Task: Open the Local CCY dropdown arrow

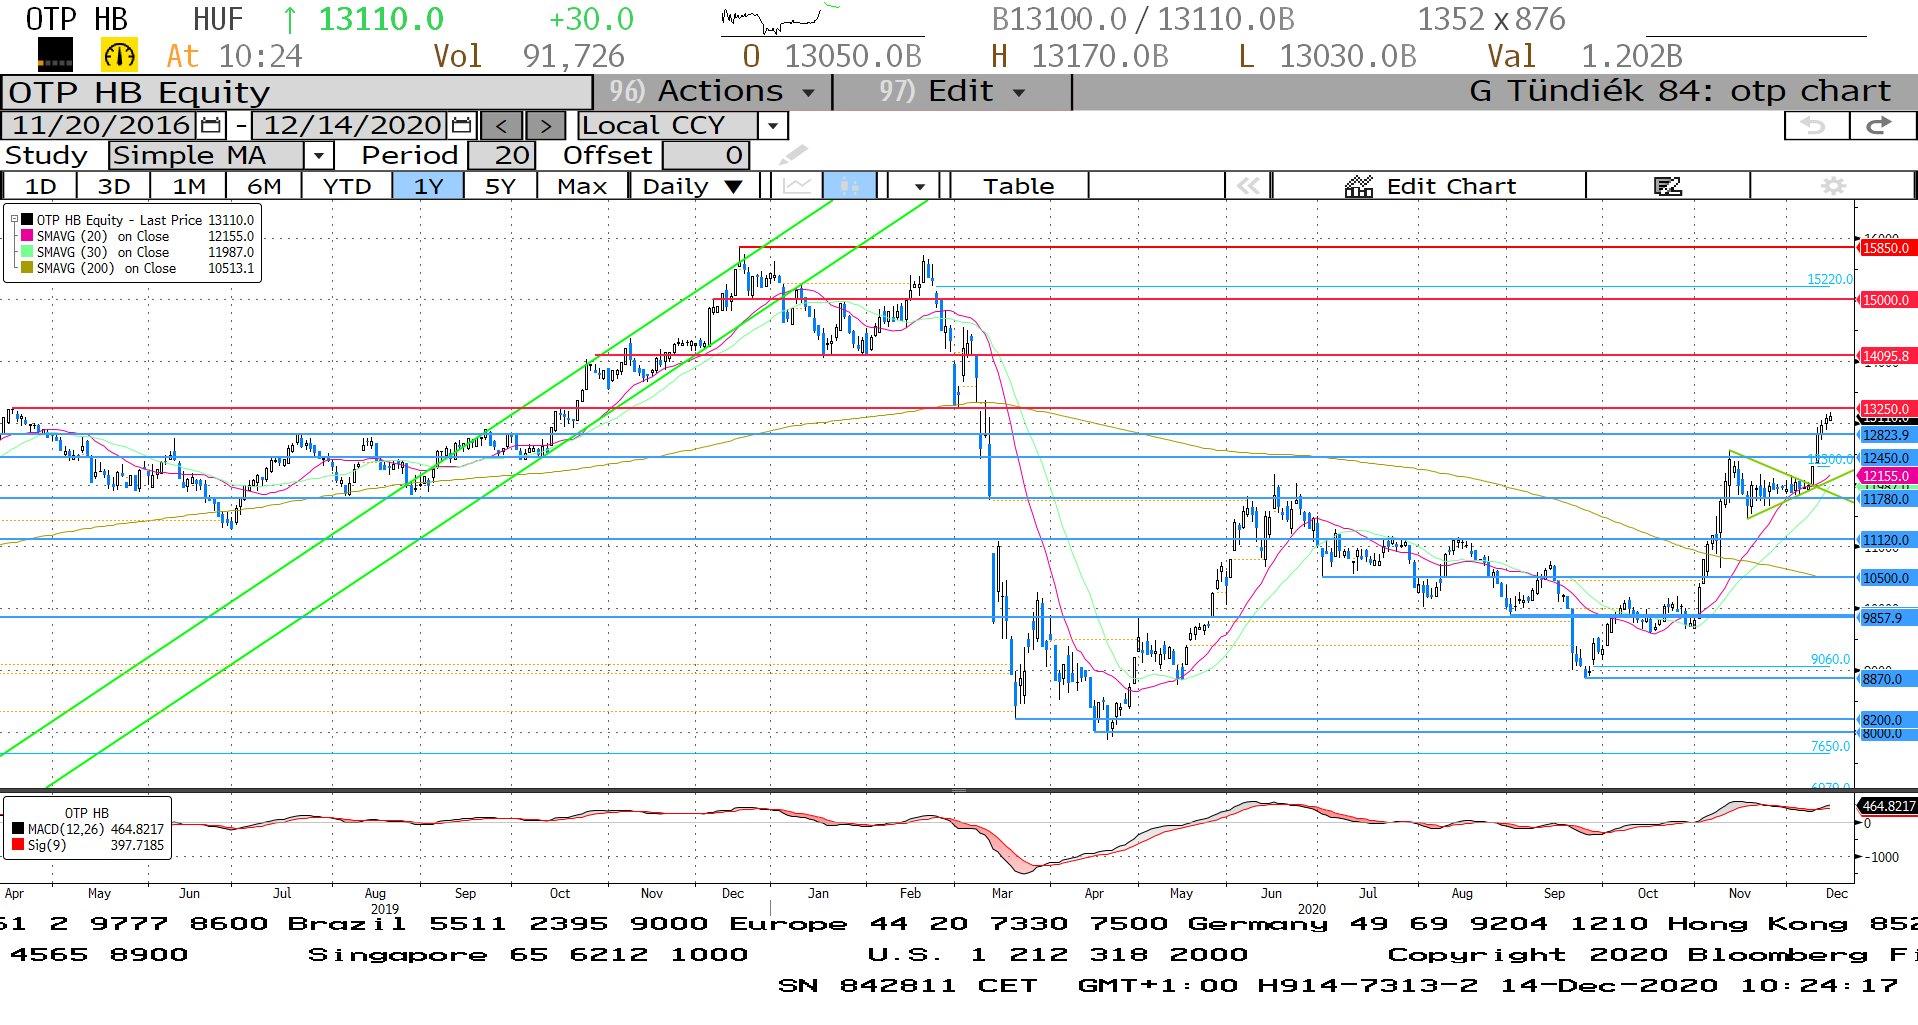Action: pos(772,126)
